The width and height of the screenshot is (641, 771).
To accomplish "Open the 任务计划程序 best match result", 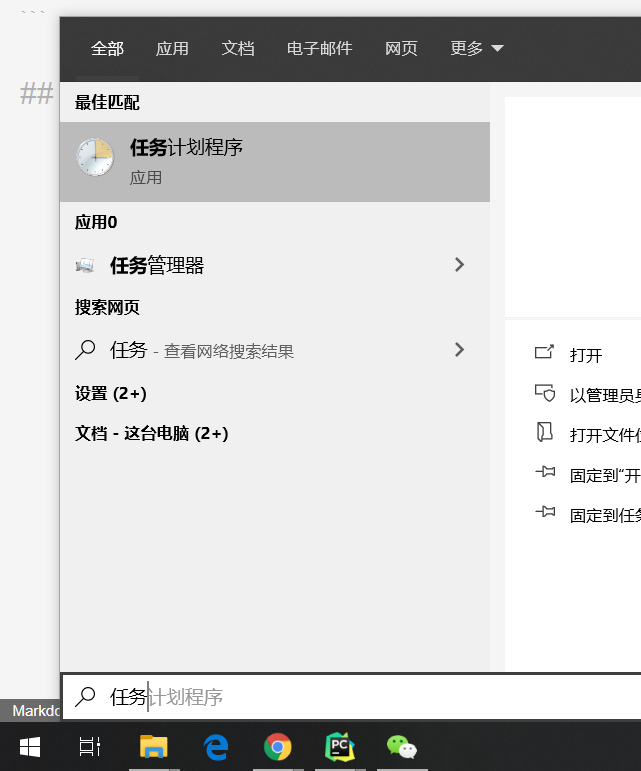I will (x=275, y=162).
